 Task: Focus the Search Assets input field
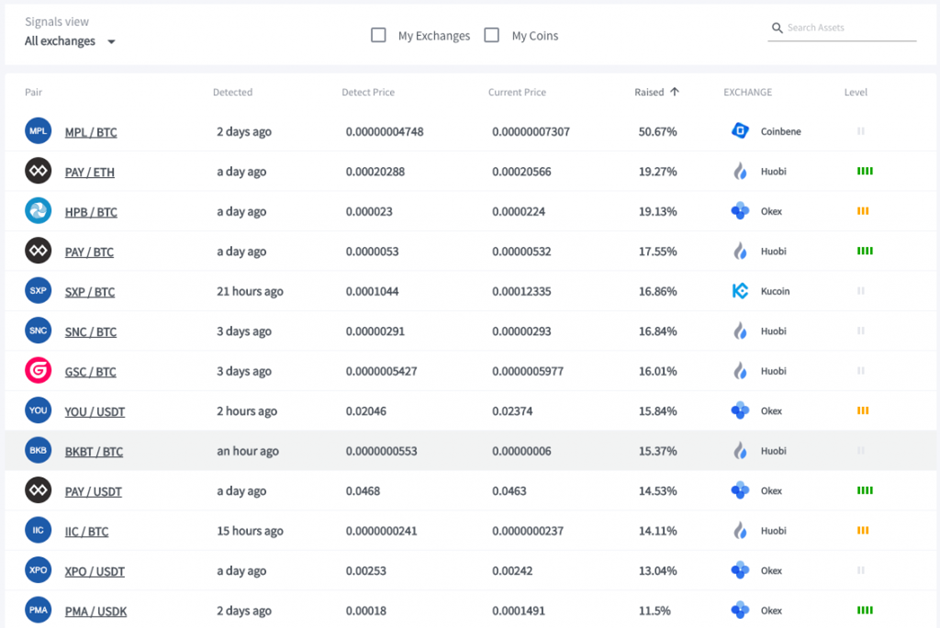850,28
